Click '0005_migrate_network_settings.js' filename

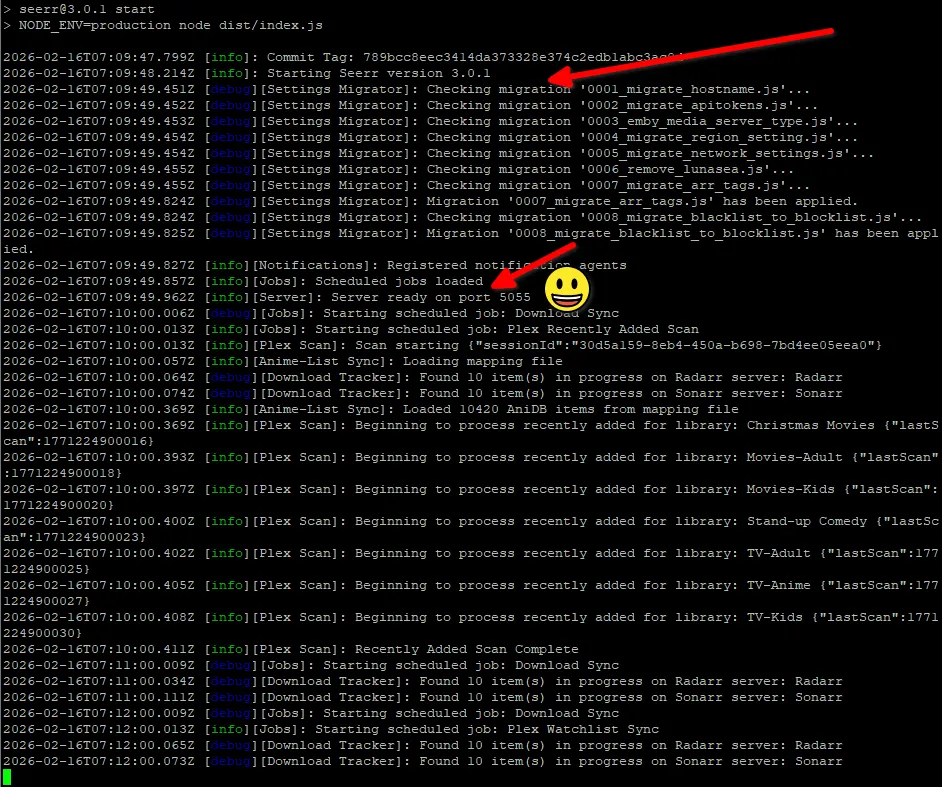point(714,153)
